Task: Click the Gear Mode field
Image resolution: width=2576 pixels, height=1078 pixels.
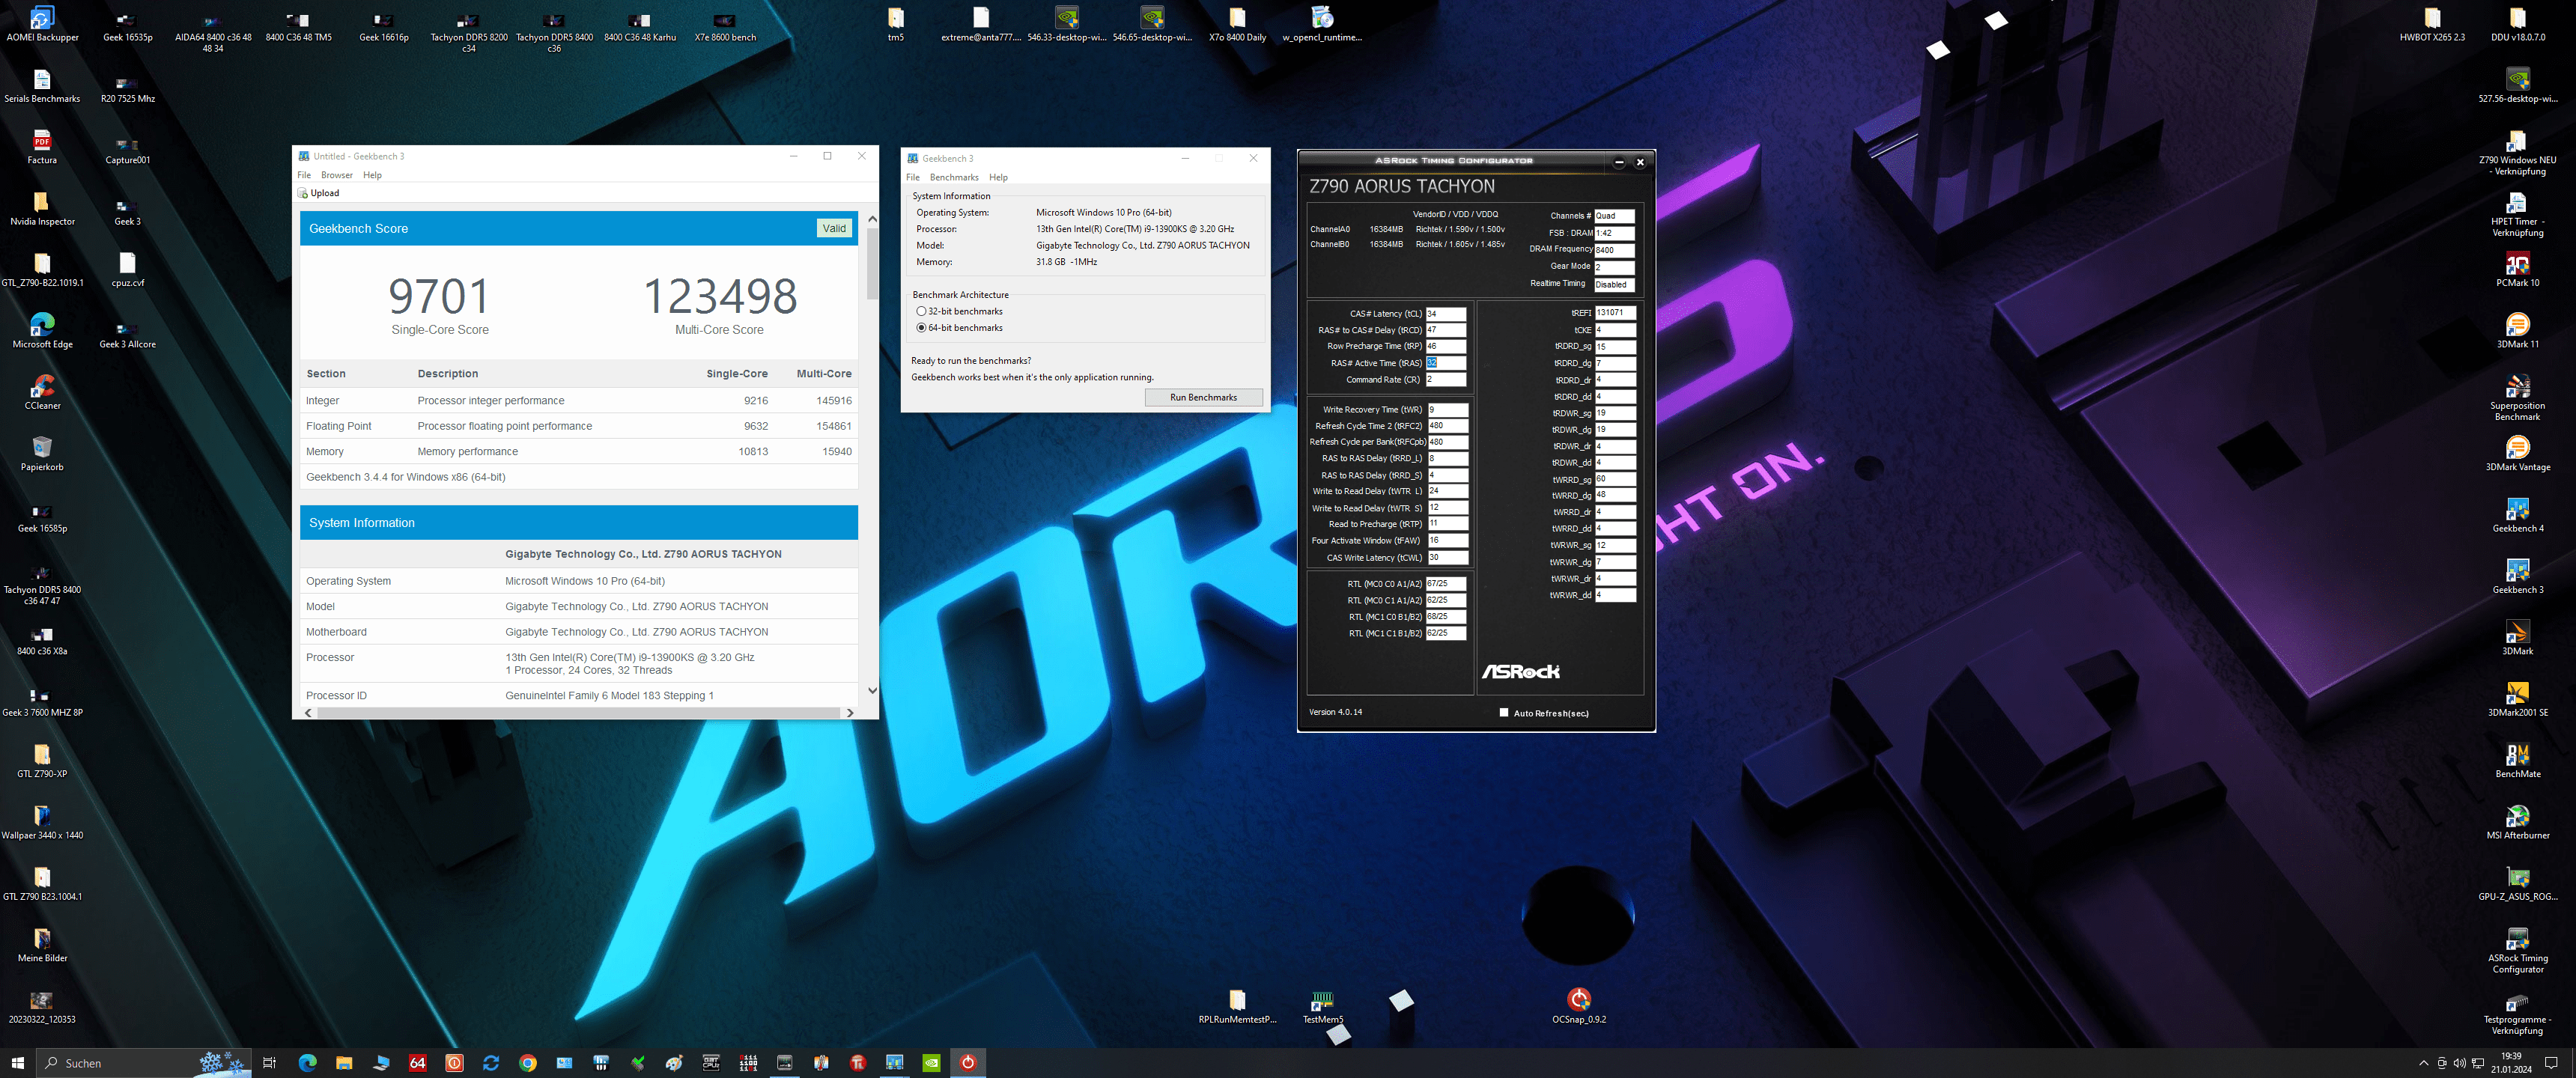Action: point(1614,267)
